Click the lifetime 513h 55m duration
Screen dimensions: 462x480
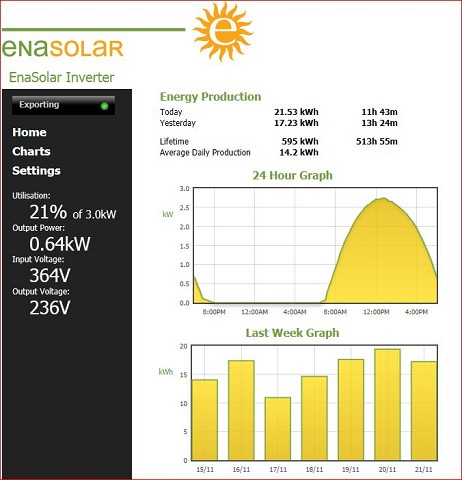point(377,141)
